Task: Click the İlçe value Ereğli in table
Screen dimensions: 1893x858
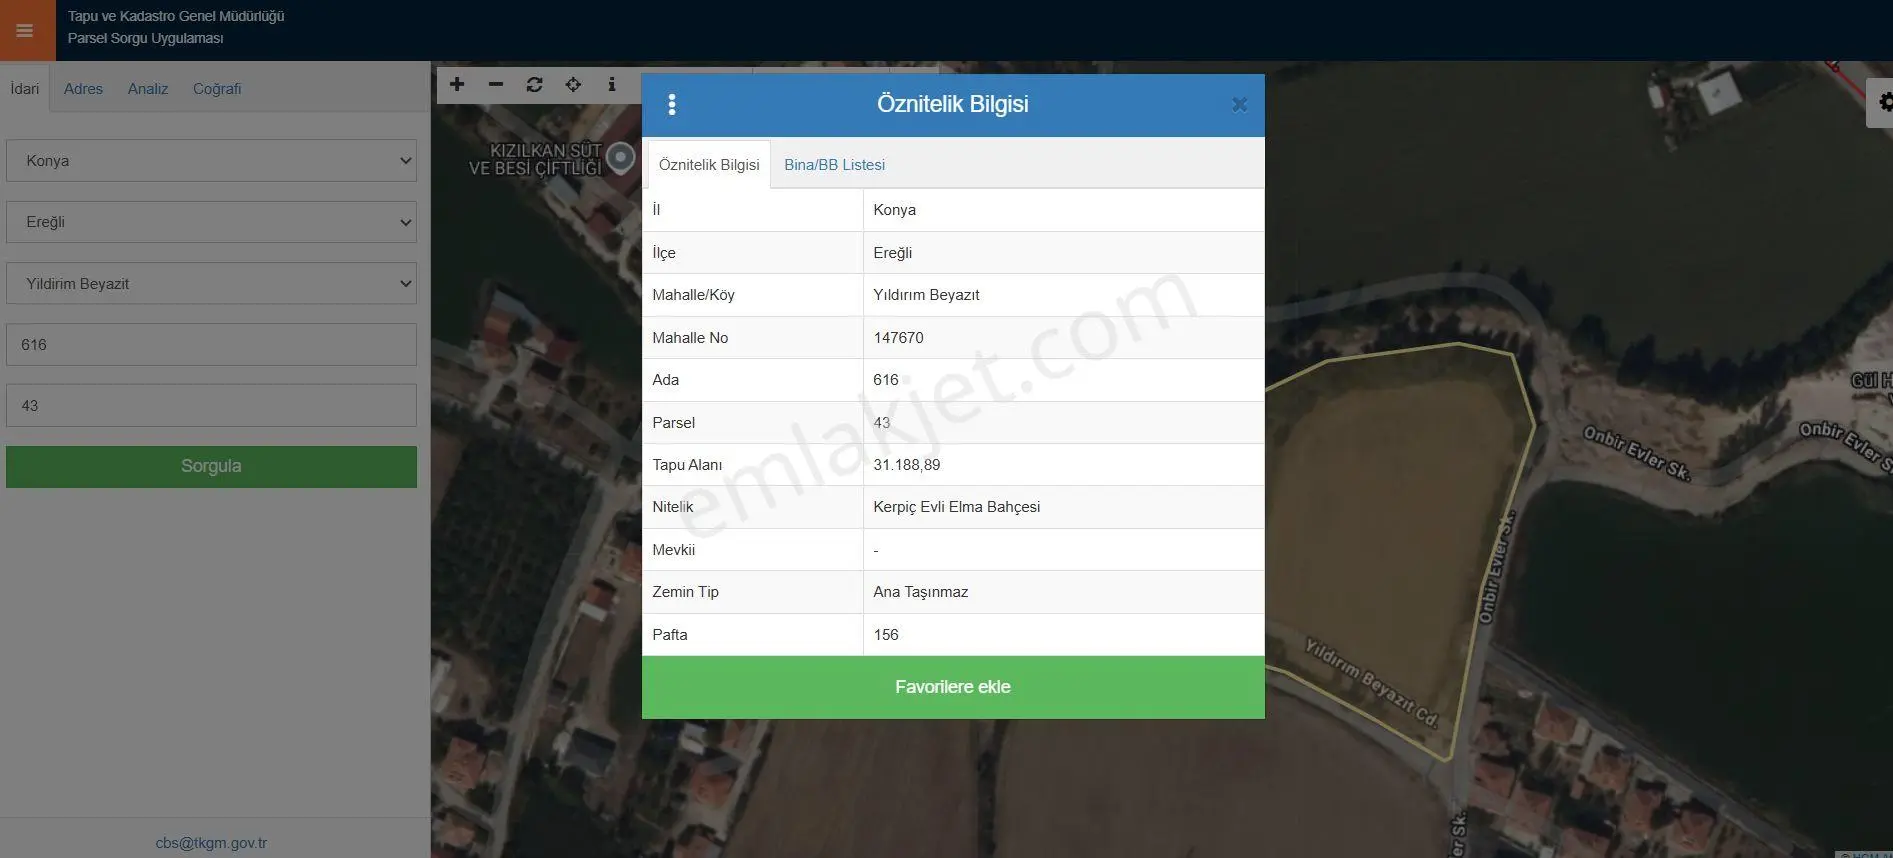Action: 892,253
